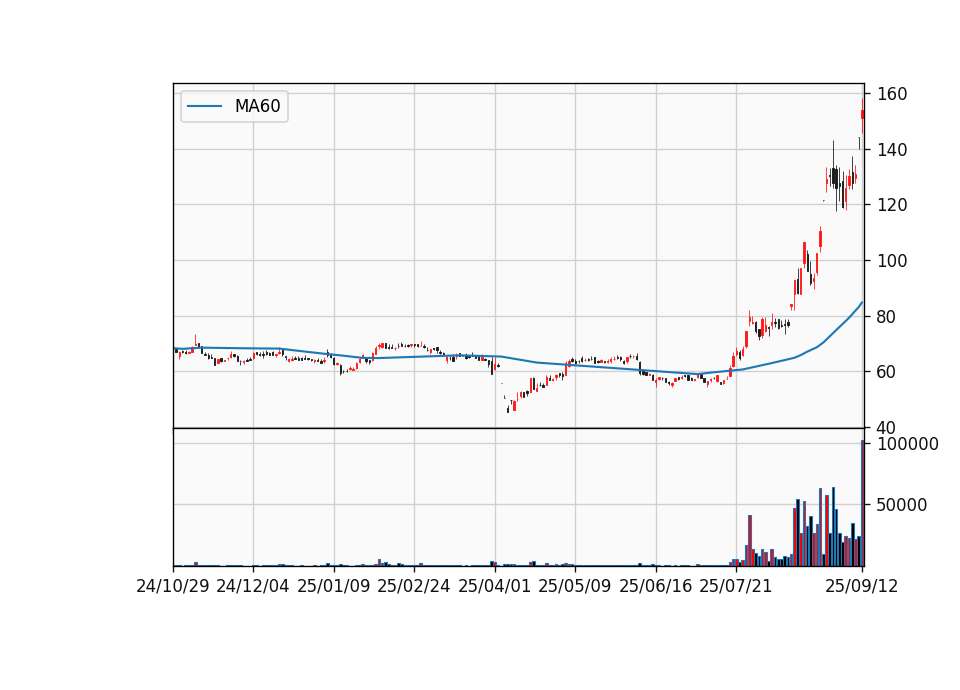Image resolution: width=960 pixels, height=690 pixels.
Task: Click the 60 price axis label
Action: pyautogui.click(x=887, y=372)
